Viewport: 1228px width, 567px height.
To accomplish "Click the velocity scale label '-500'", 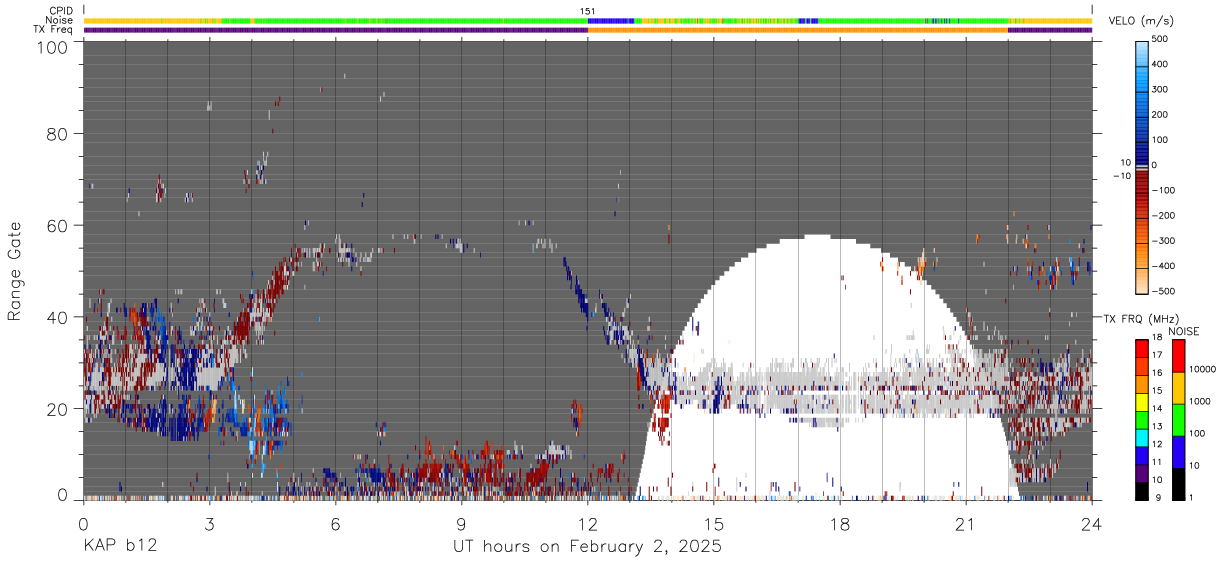I will 1166,291.
